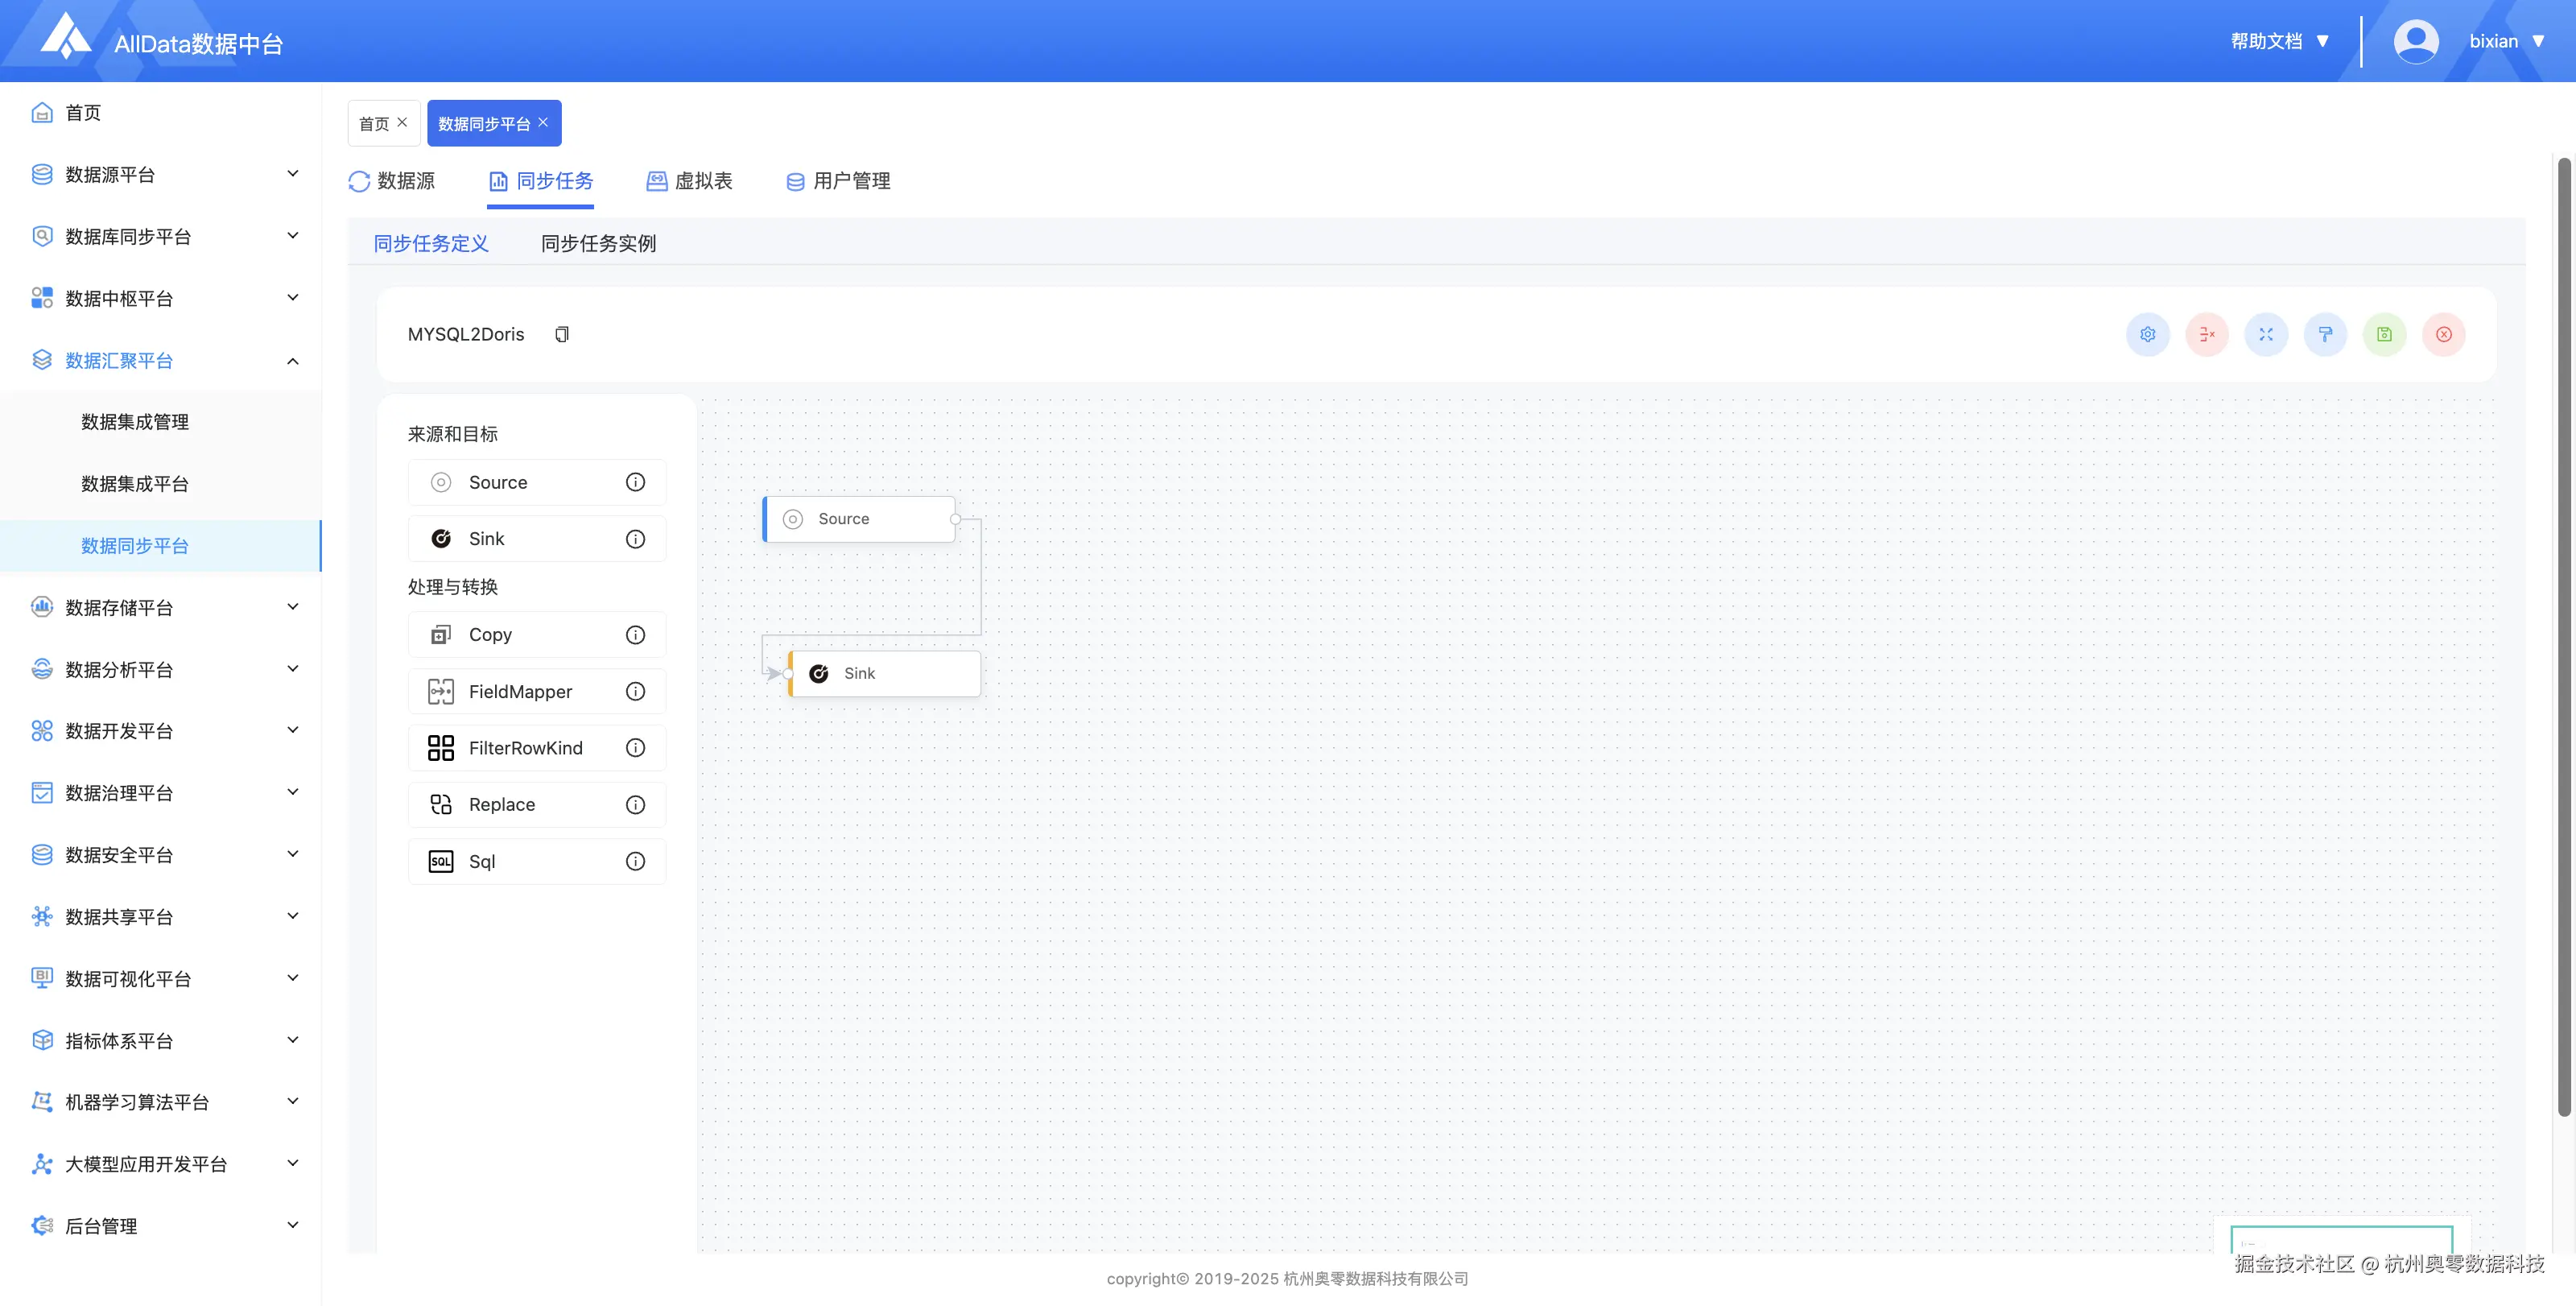
Task: Click the fit-to-screen arrows icon
Action: click(x=2265, y=334)
